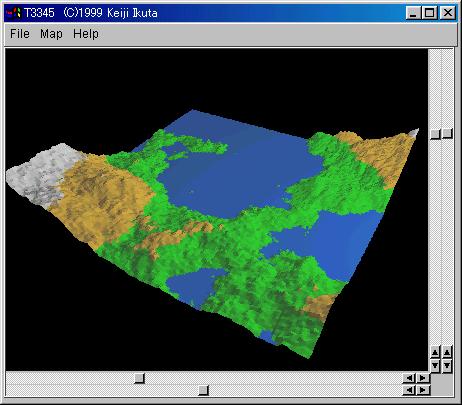Click the down arrow of the inner vertical scrollbar
Viewport: 462px width, 405px height.
(435, 365)
